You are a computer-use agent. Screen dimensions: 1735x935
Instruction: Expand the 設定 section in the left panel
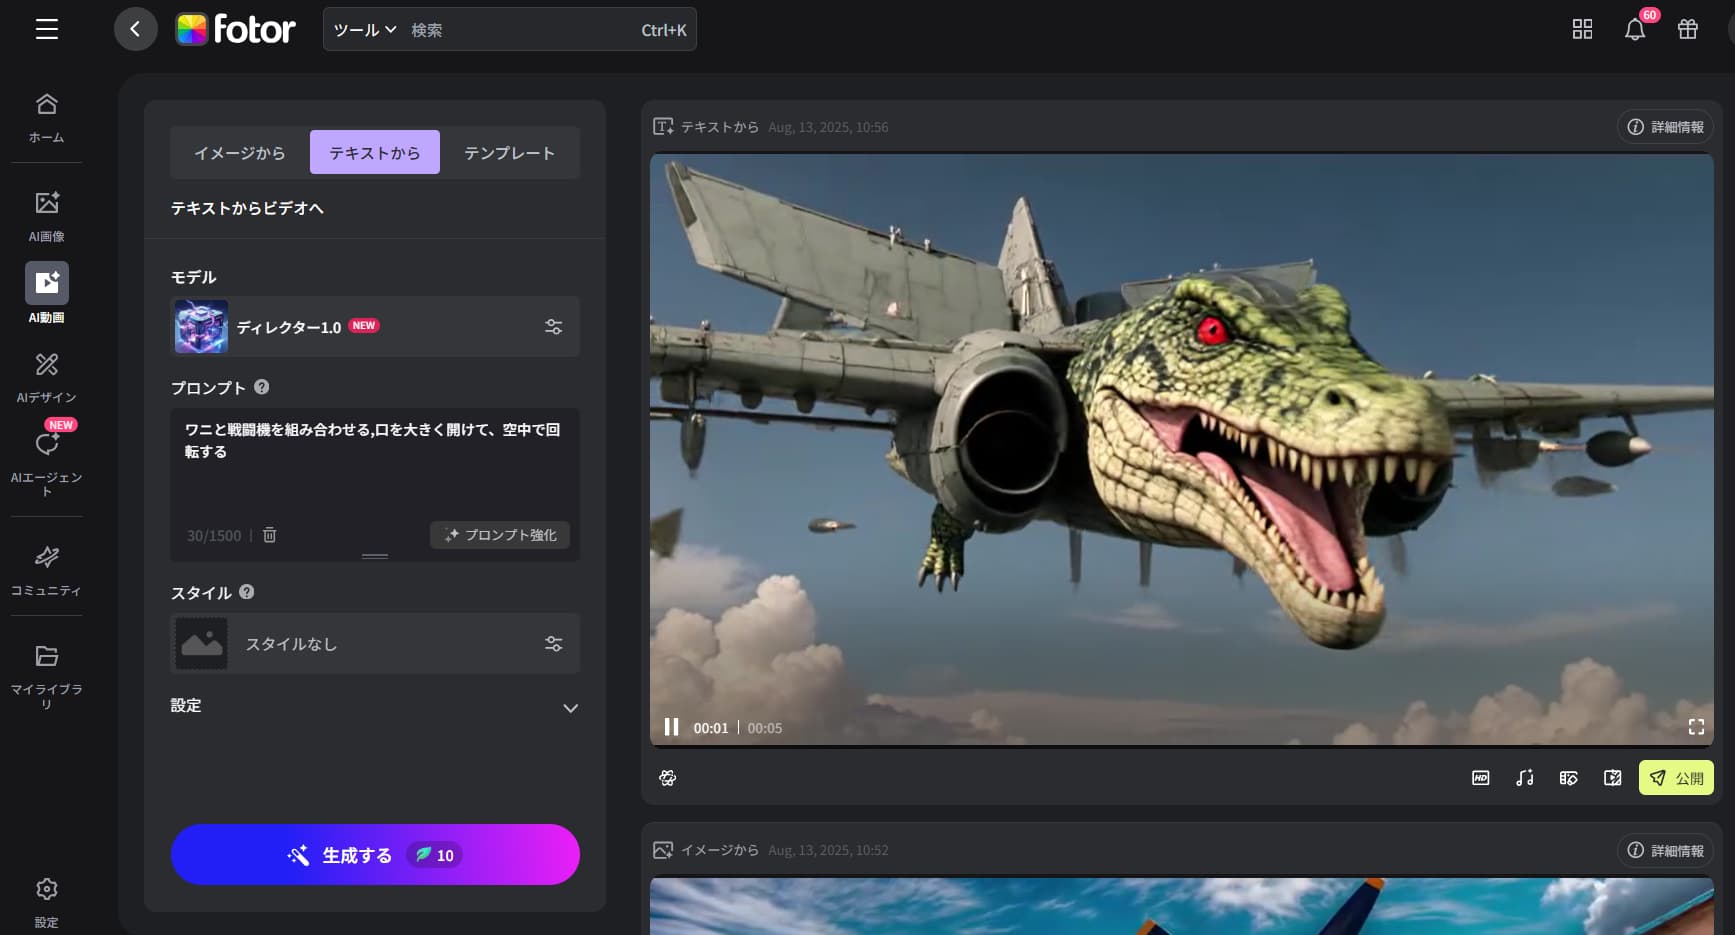click(571, 707)
